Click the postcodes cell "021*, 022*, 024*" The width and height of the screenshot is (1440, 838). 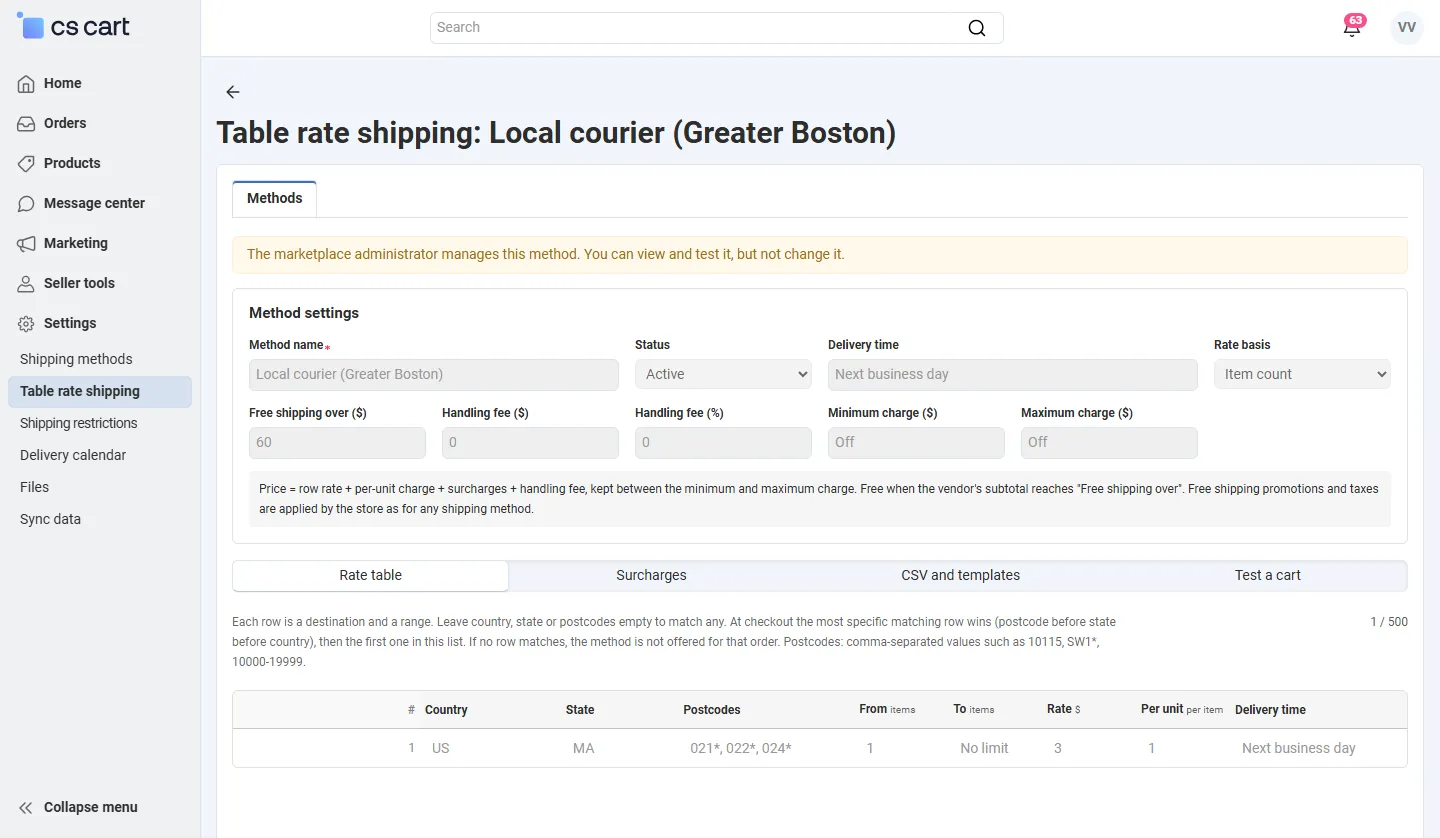coord(741,748)
